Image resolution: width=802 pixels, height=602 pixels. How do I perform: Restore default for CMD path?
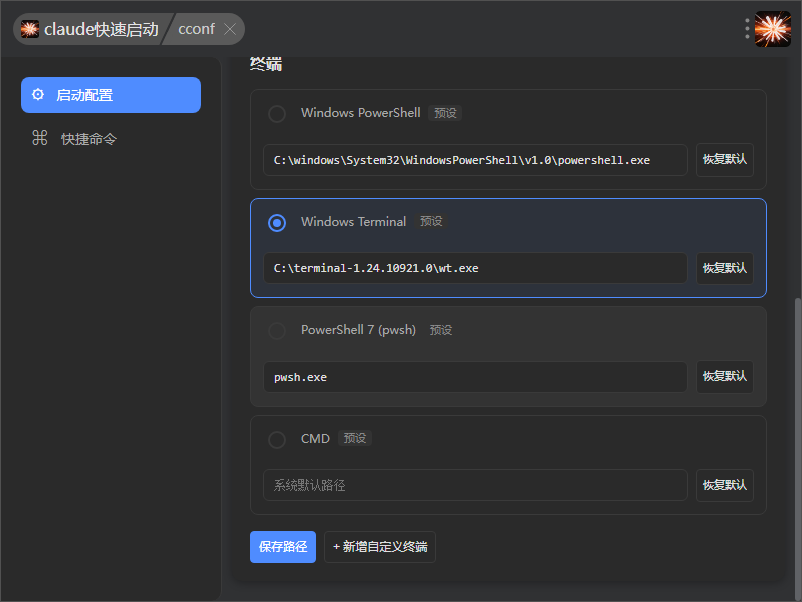725,485
